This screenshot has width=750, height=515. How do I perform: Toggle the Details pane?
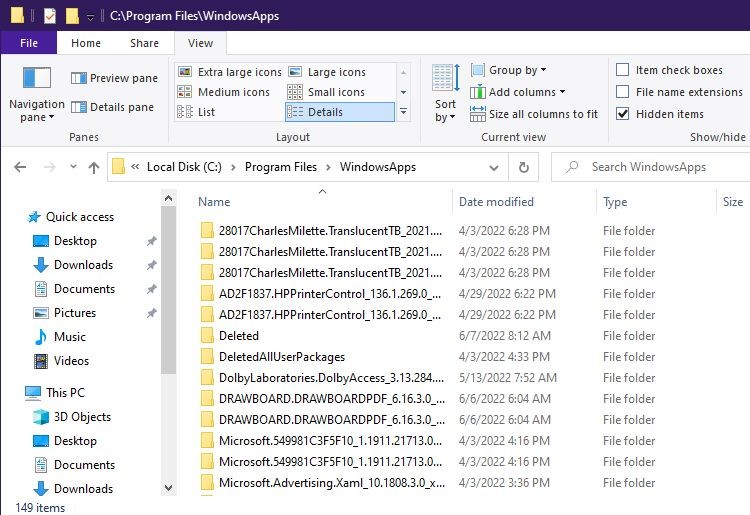pos(112,107)
